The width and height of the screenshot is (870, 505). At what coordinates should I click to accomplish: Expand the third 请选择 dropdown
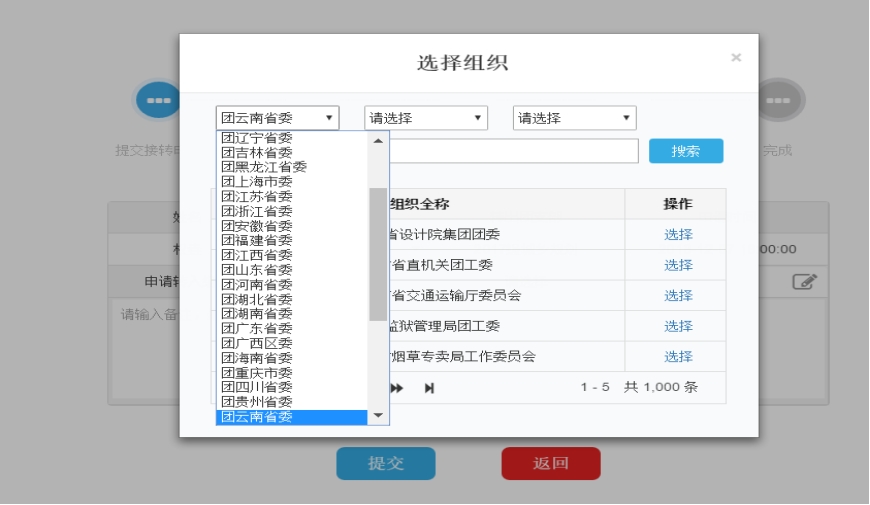point(574,118)
